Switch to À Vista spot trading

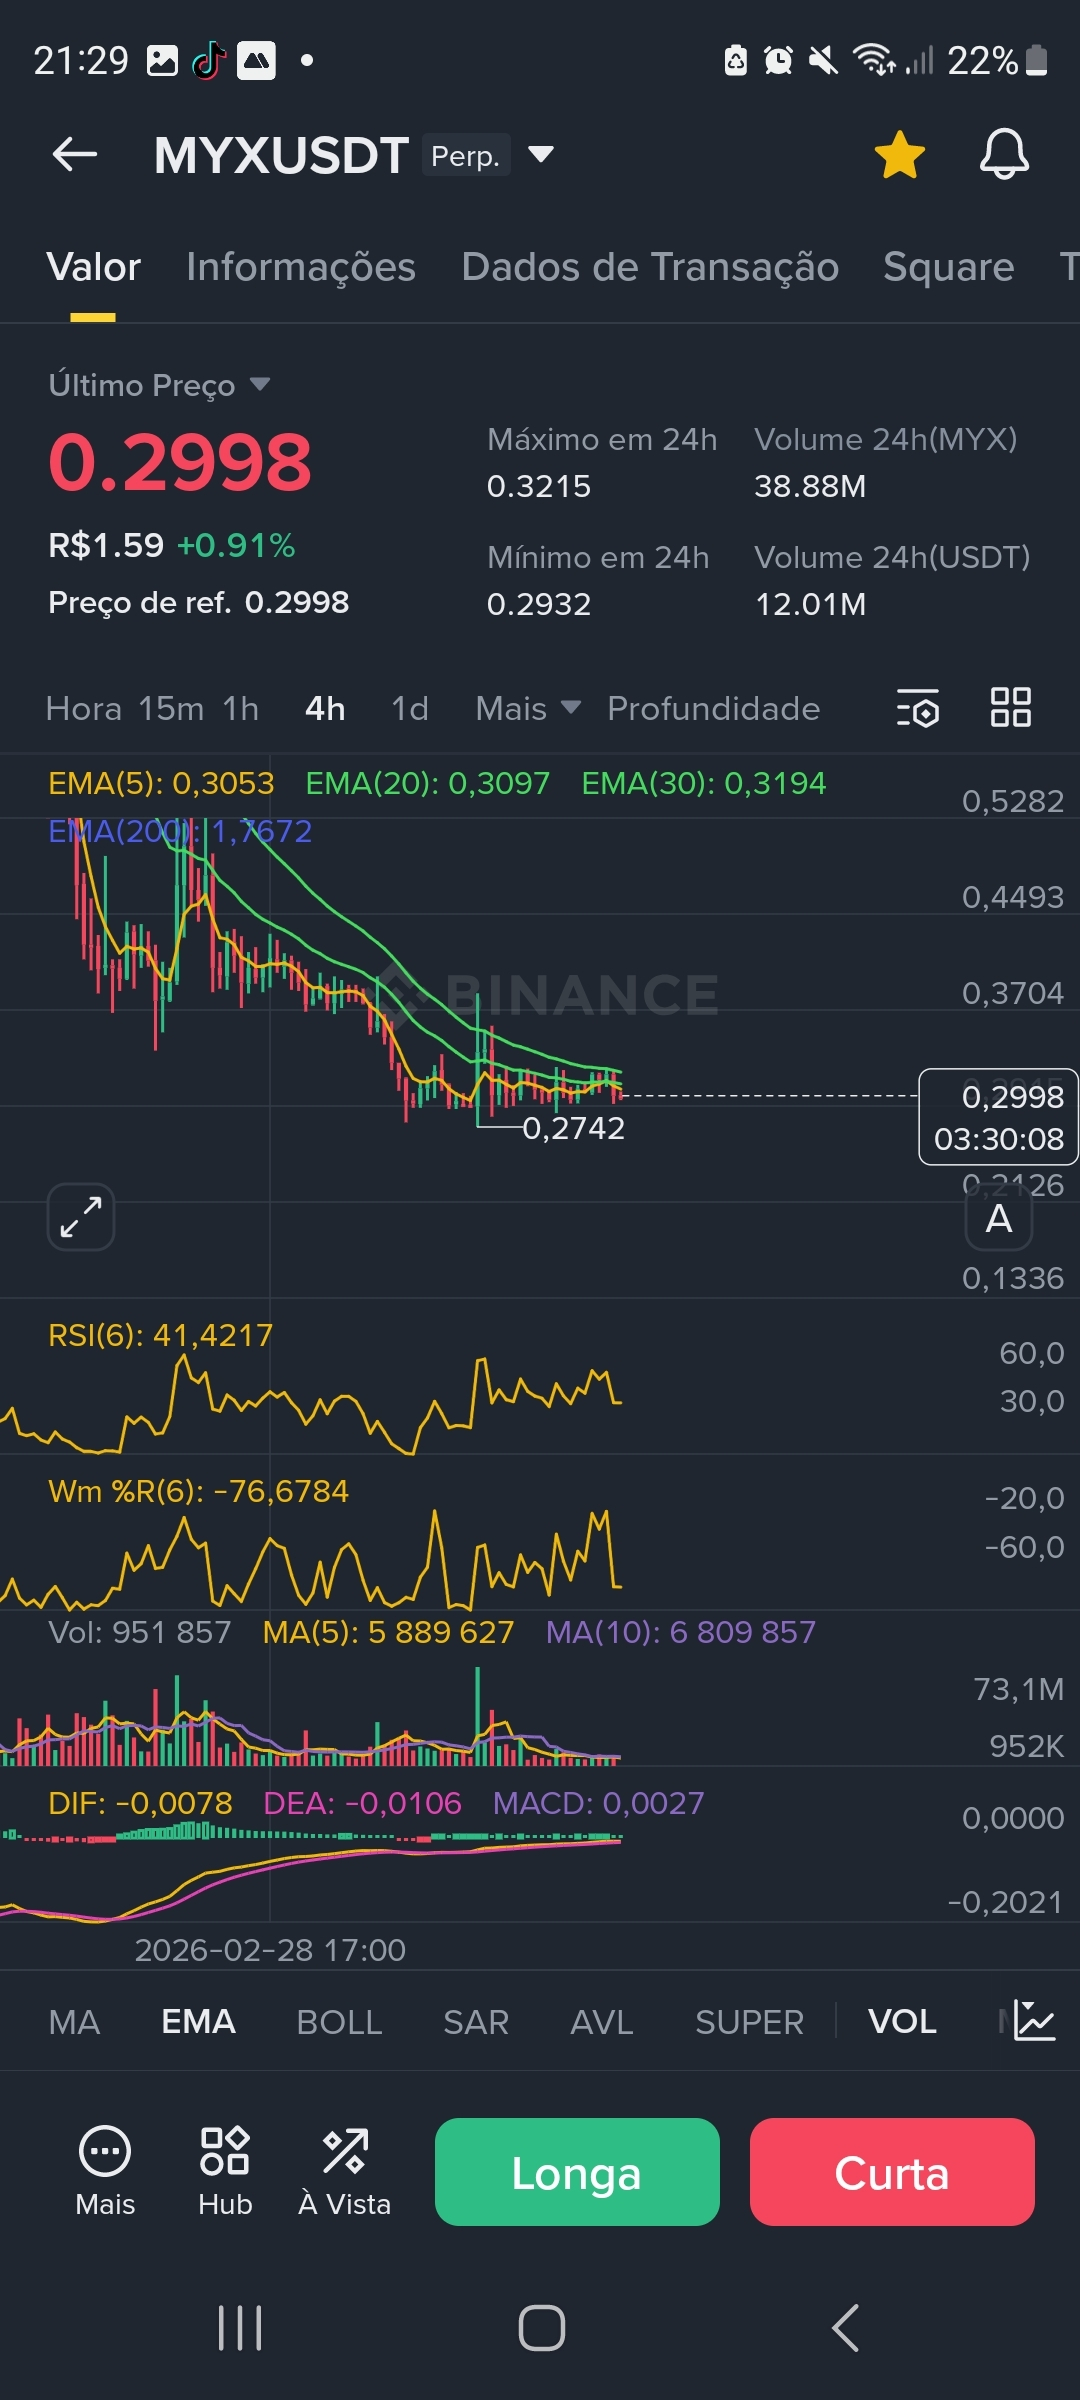pos(345,2171)
